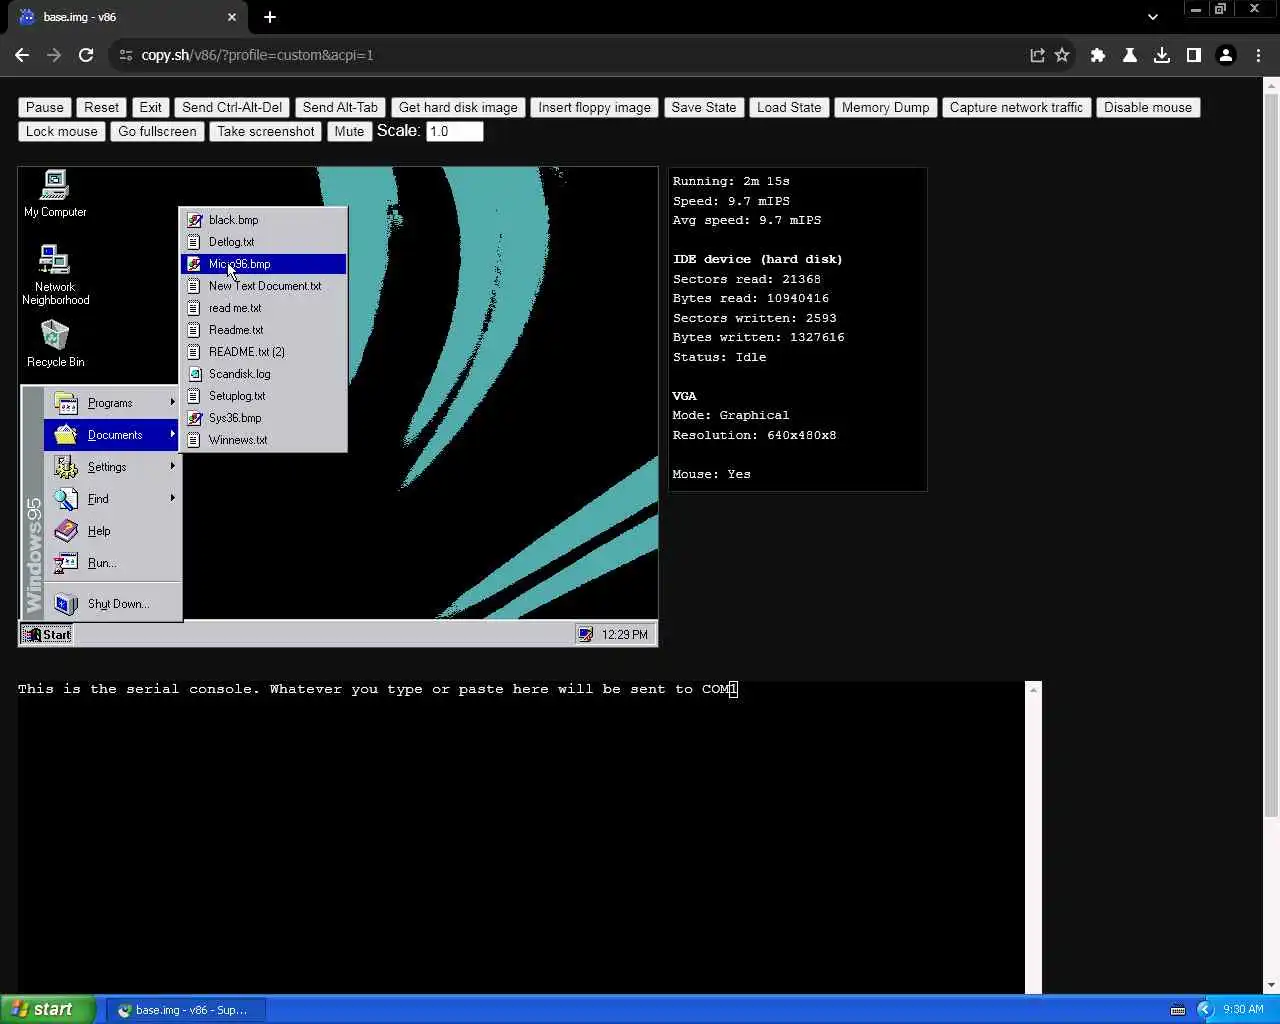This screenshot has height=1024, width=1280.
Task: Click the Settings gear icon in Start menu
Action: [x=66, y=467]
